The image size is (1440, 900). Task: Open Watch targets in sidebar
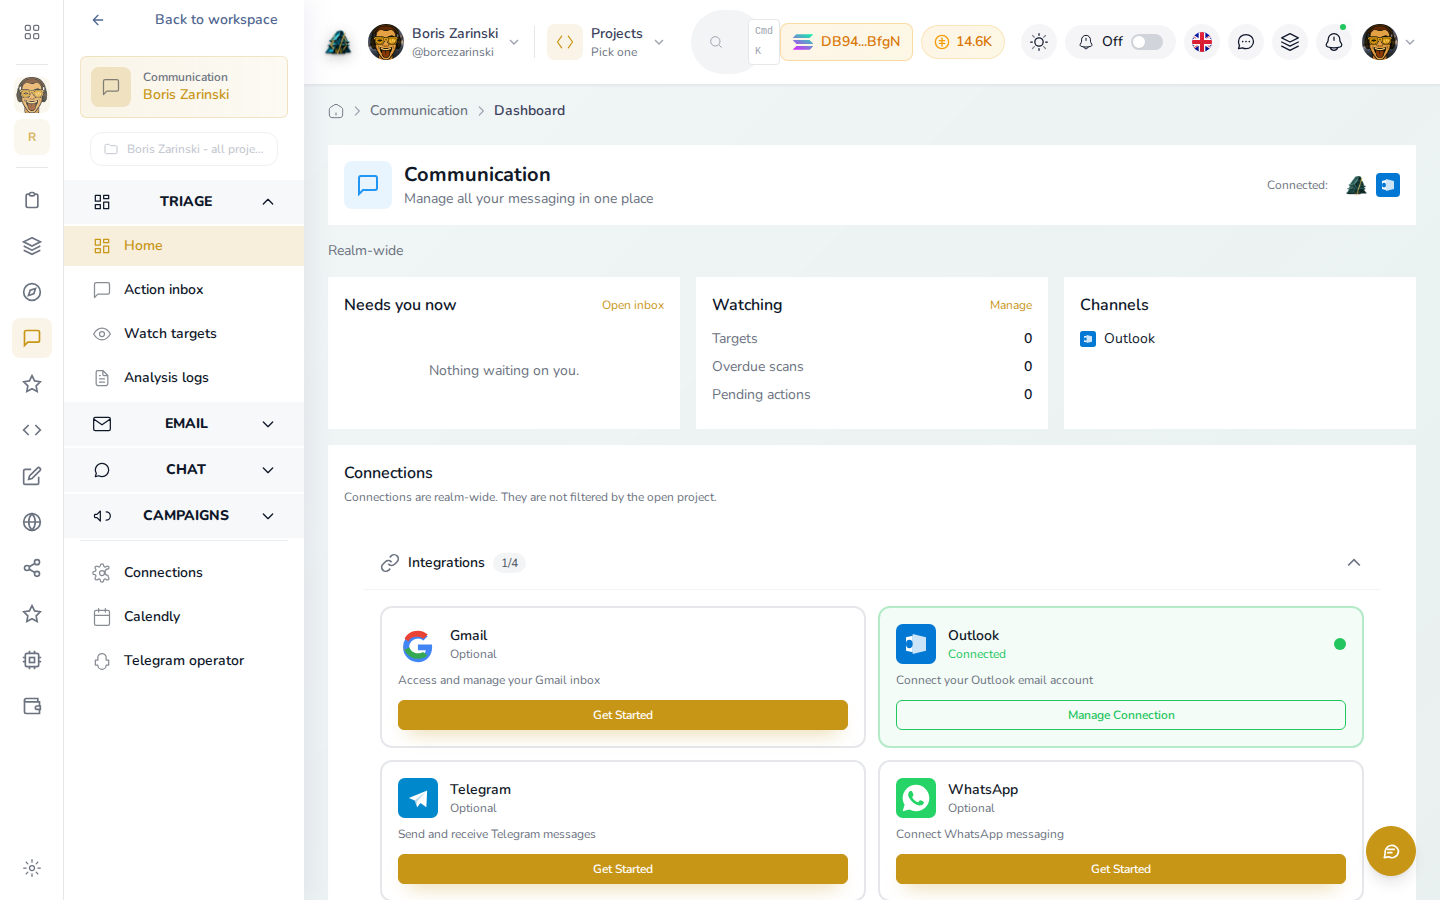click(184, 334)
